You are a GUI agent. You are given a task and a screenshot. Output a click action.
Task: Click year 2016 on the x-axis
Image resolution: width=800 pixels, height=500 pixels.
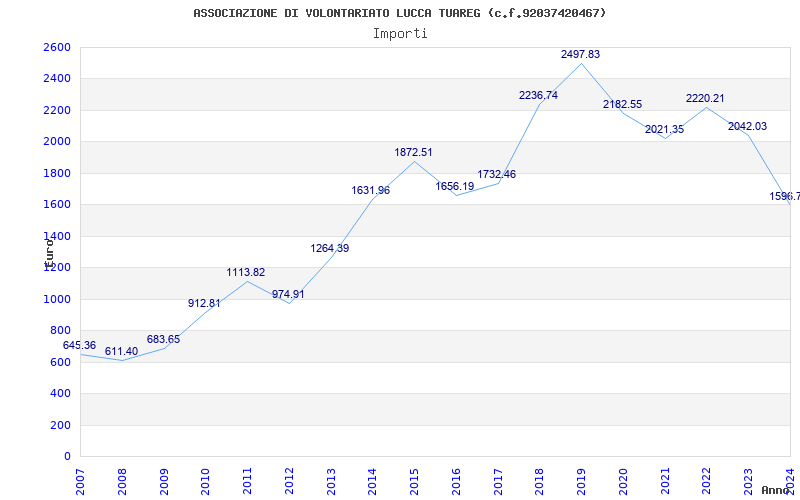point(457,482)
